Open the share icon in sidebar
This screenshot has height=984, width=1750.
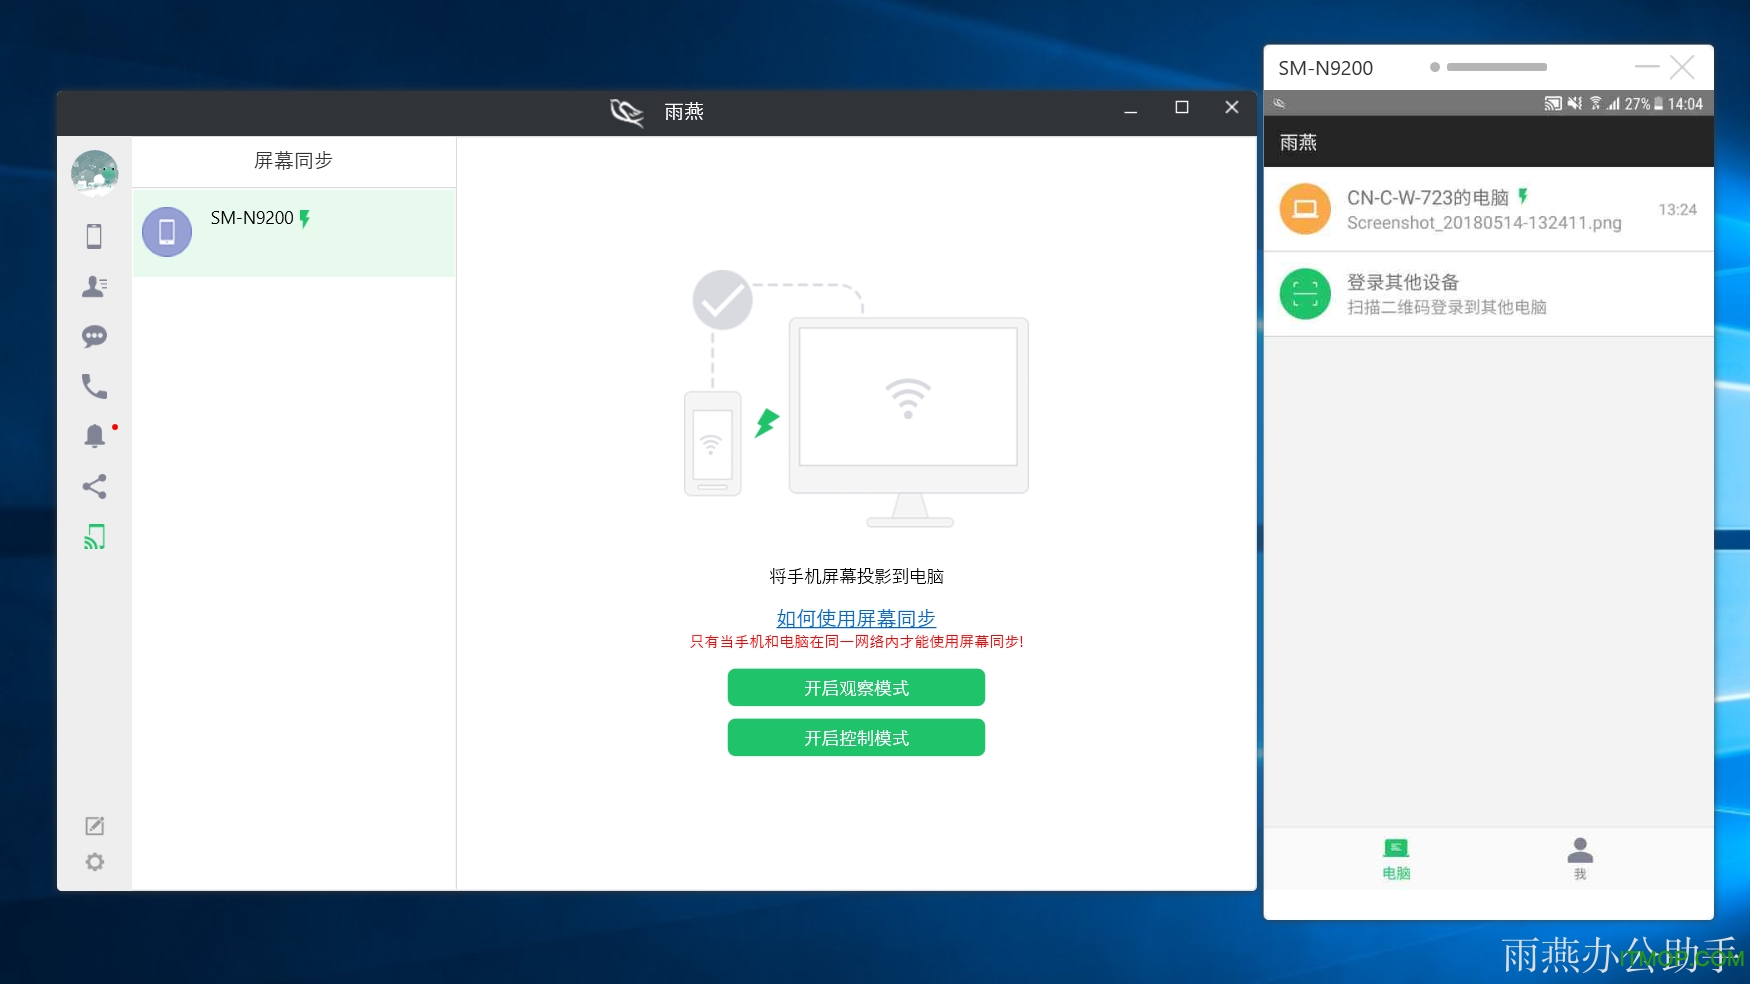pos(94,487)
